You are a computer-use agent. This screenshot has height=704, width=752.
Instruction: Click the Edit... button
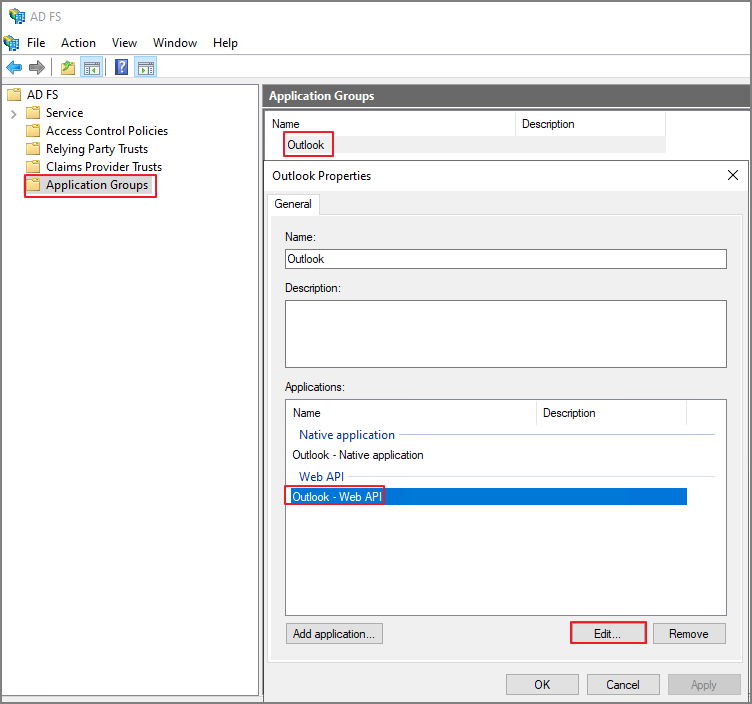click(x=608, y=634)
